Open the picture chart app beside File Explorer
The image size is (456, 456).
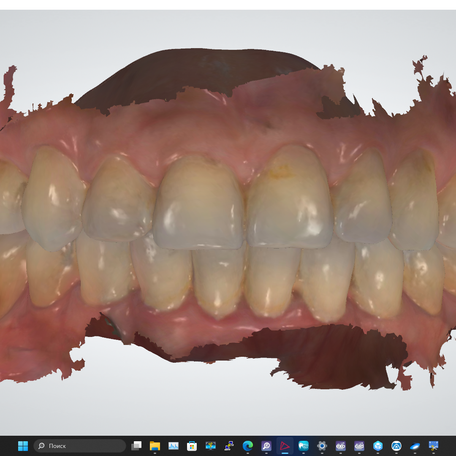tap(173, 446)
